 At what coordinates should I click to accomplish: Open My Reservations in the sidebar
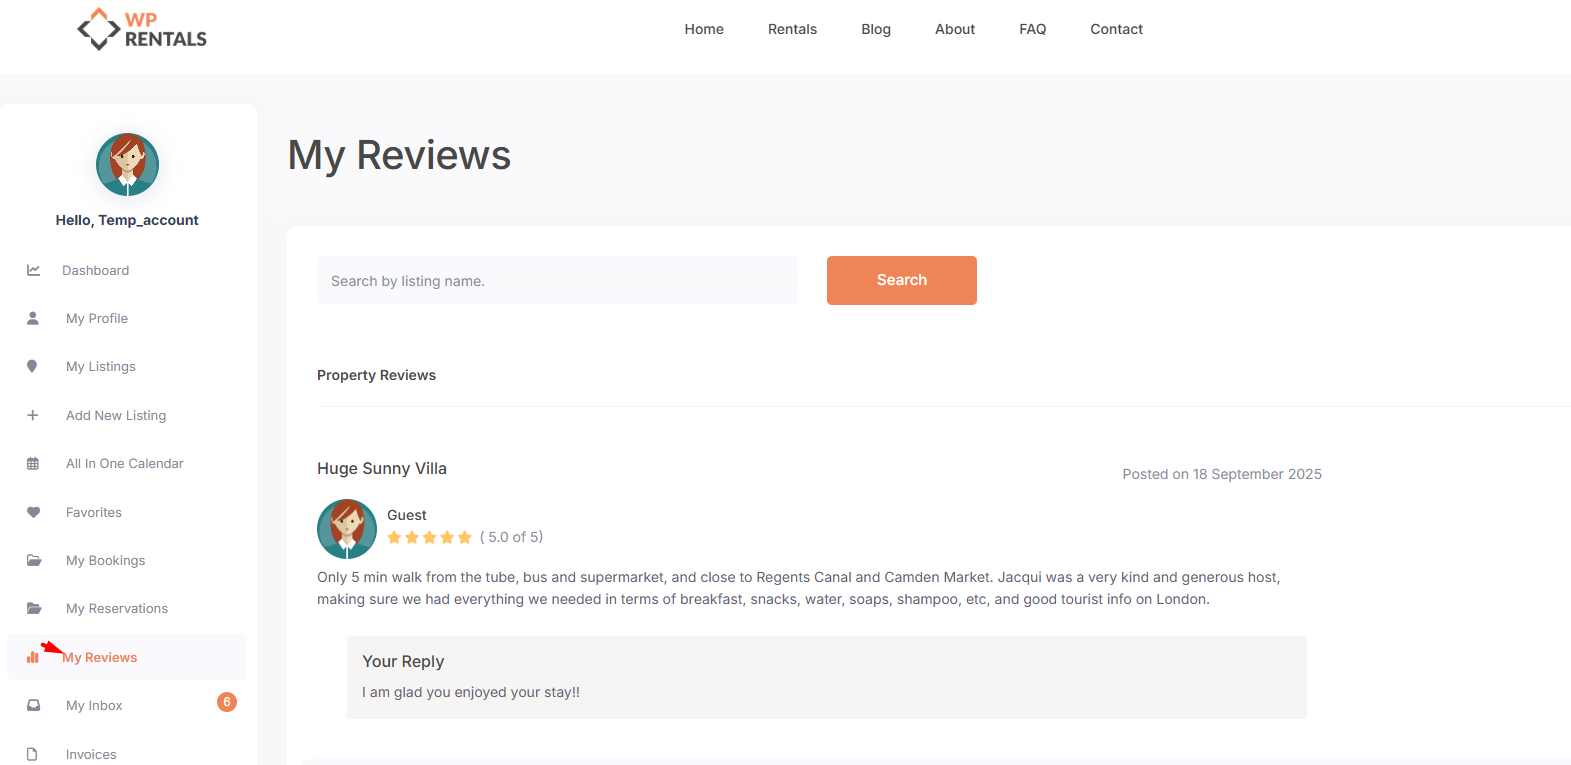pyautogui.click(x=116, y=608)
